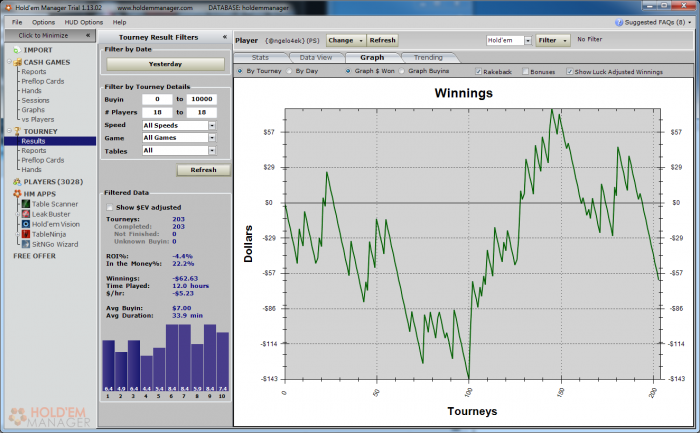This screenshot has width=700, height=433.
Task: Open the Options menu
Action: tap(43, 22)
